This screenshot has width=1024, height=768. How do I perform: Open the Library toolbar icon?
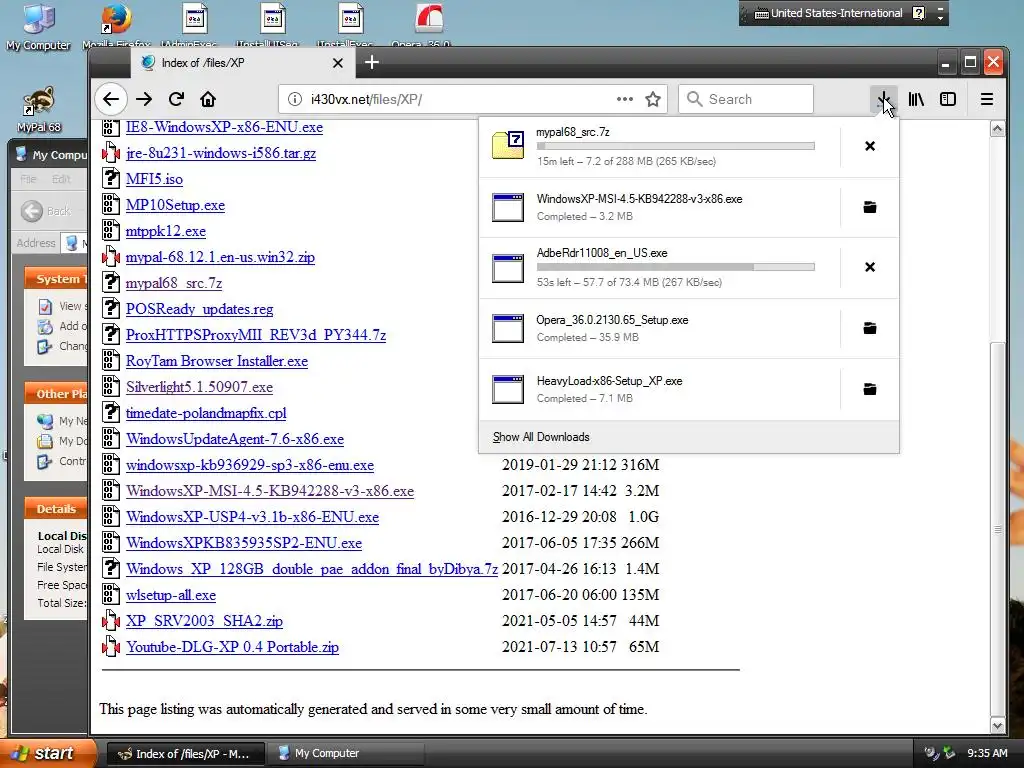916,99
